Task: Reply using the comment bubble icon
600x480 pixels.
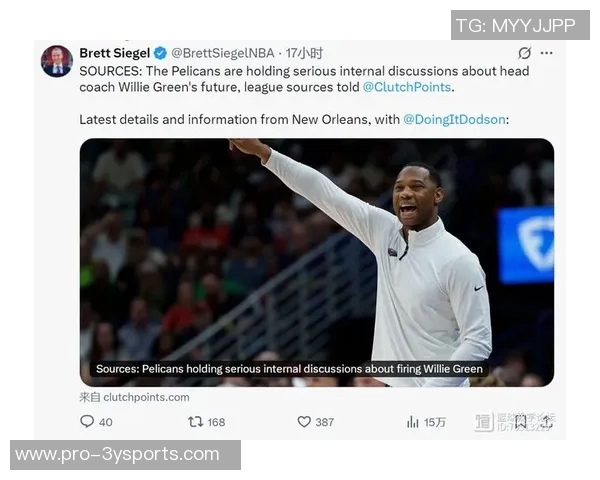Action: point(87,421)
